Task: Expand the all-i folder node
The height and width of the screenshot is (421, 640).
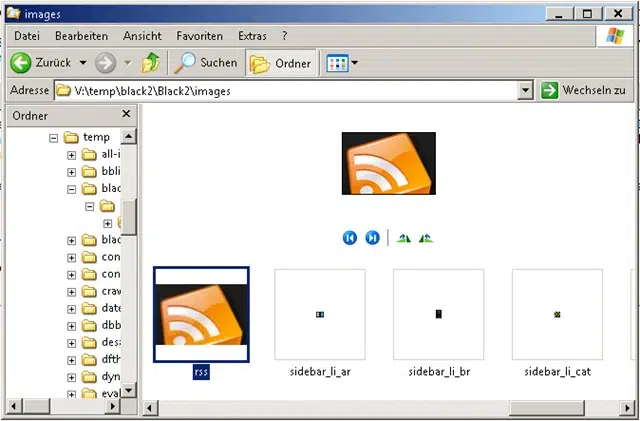Action: tap(71, 154)
